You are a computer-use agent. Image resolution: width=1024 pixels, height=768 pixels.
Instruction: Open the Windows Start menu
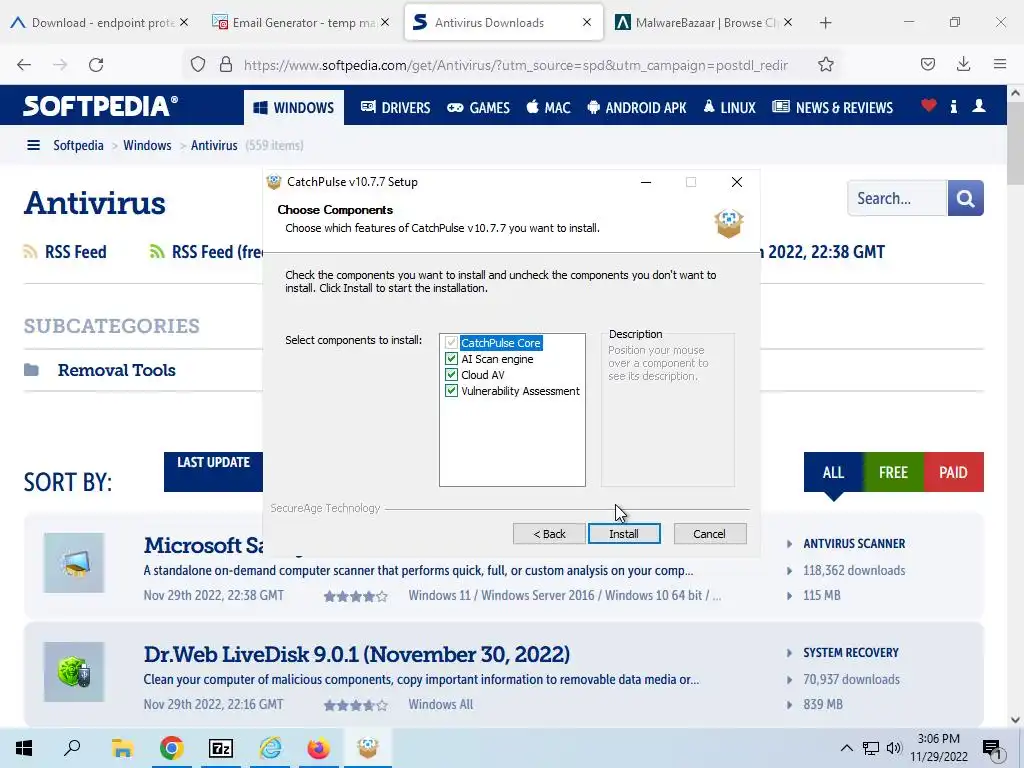24,748
